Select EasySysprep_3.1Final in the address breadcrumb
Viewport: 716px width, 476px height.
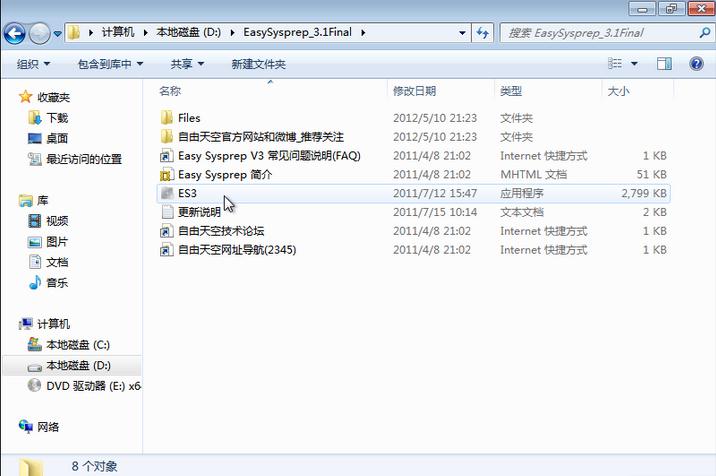coord(297,32)
